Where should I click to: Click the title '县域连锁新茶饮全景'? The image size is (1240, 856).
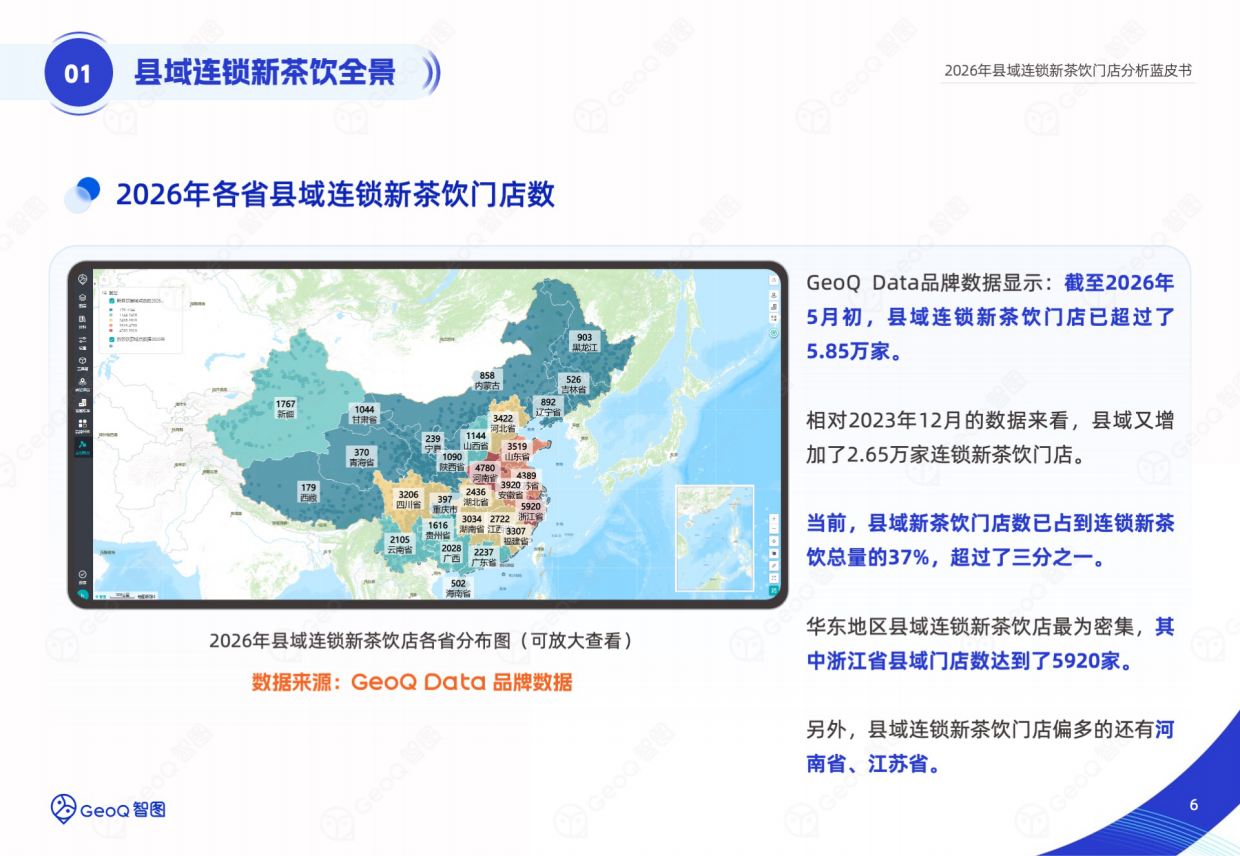coord(265,73)
